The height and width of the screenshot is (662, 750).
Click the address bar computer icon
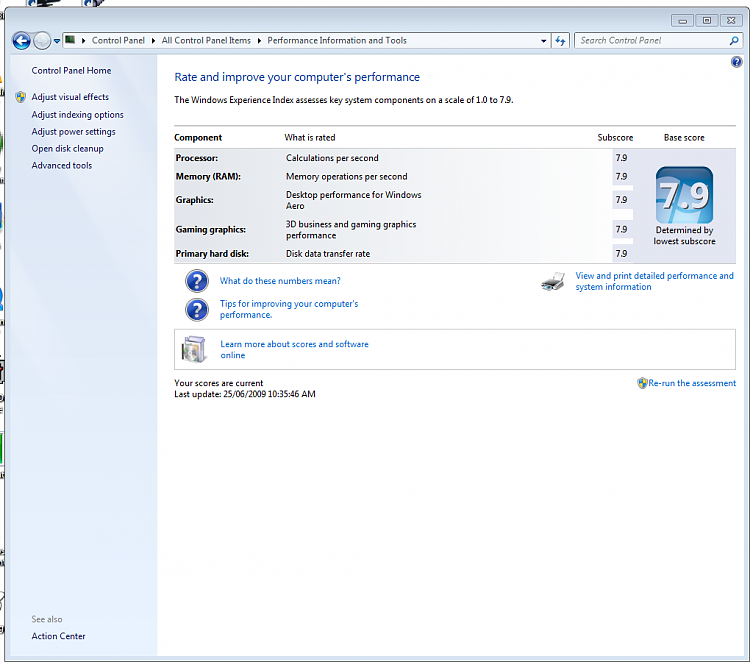(70, 40)
